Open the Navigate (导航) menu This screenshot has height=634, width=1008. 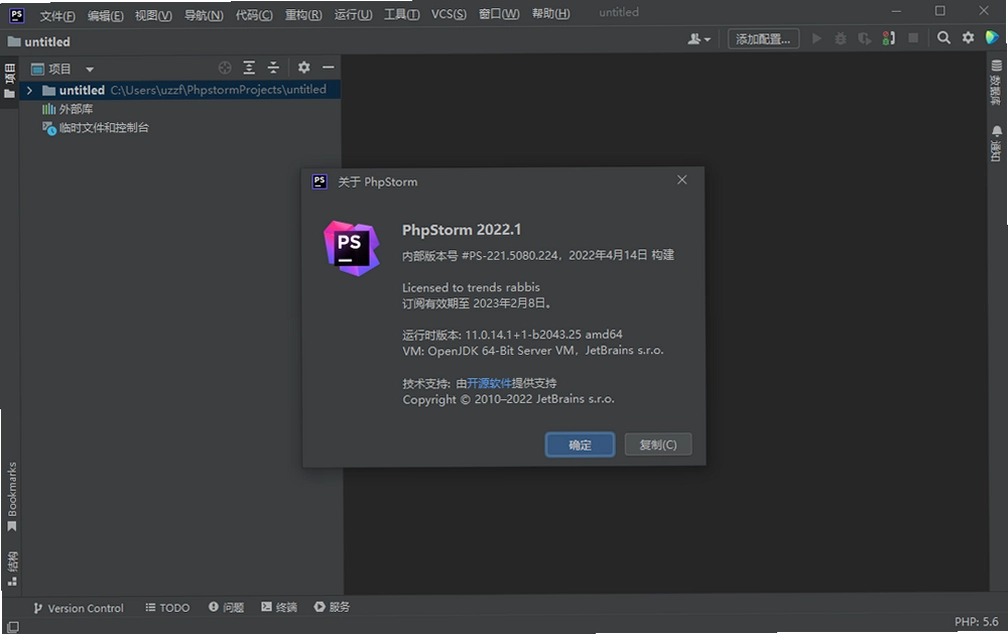(x=204, y=15)
